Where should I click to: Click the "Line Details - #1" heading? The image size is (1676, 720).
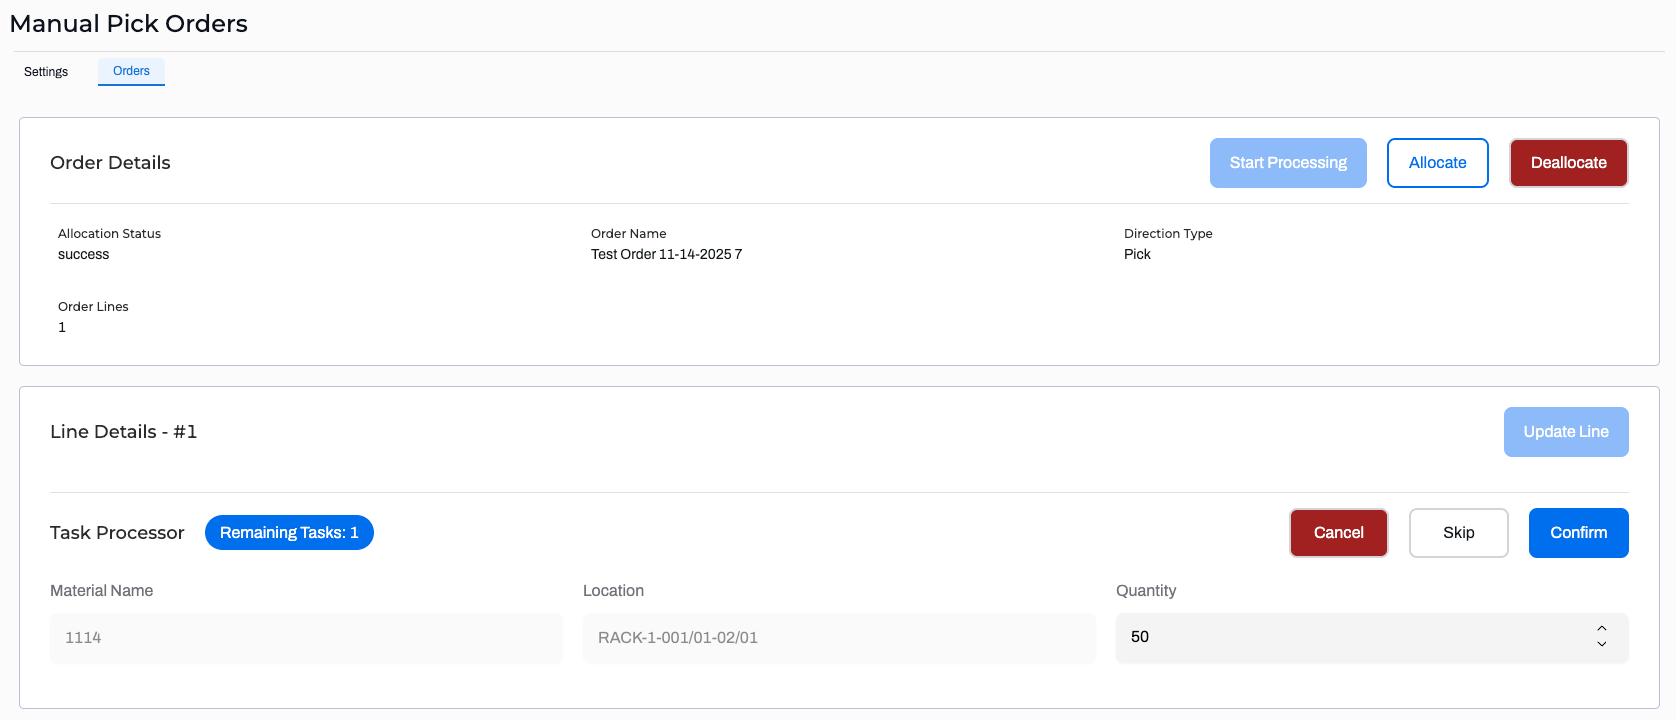click(x=124, y=432)
